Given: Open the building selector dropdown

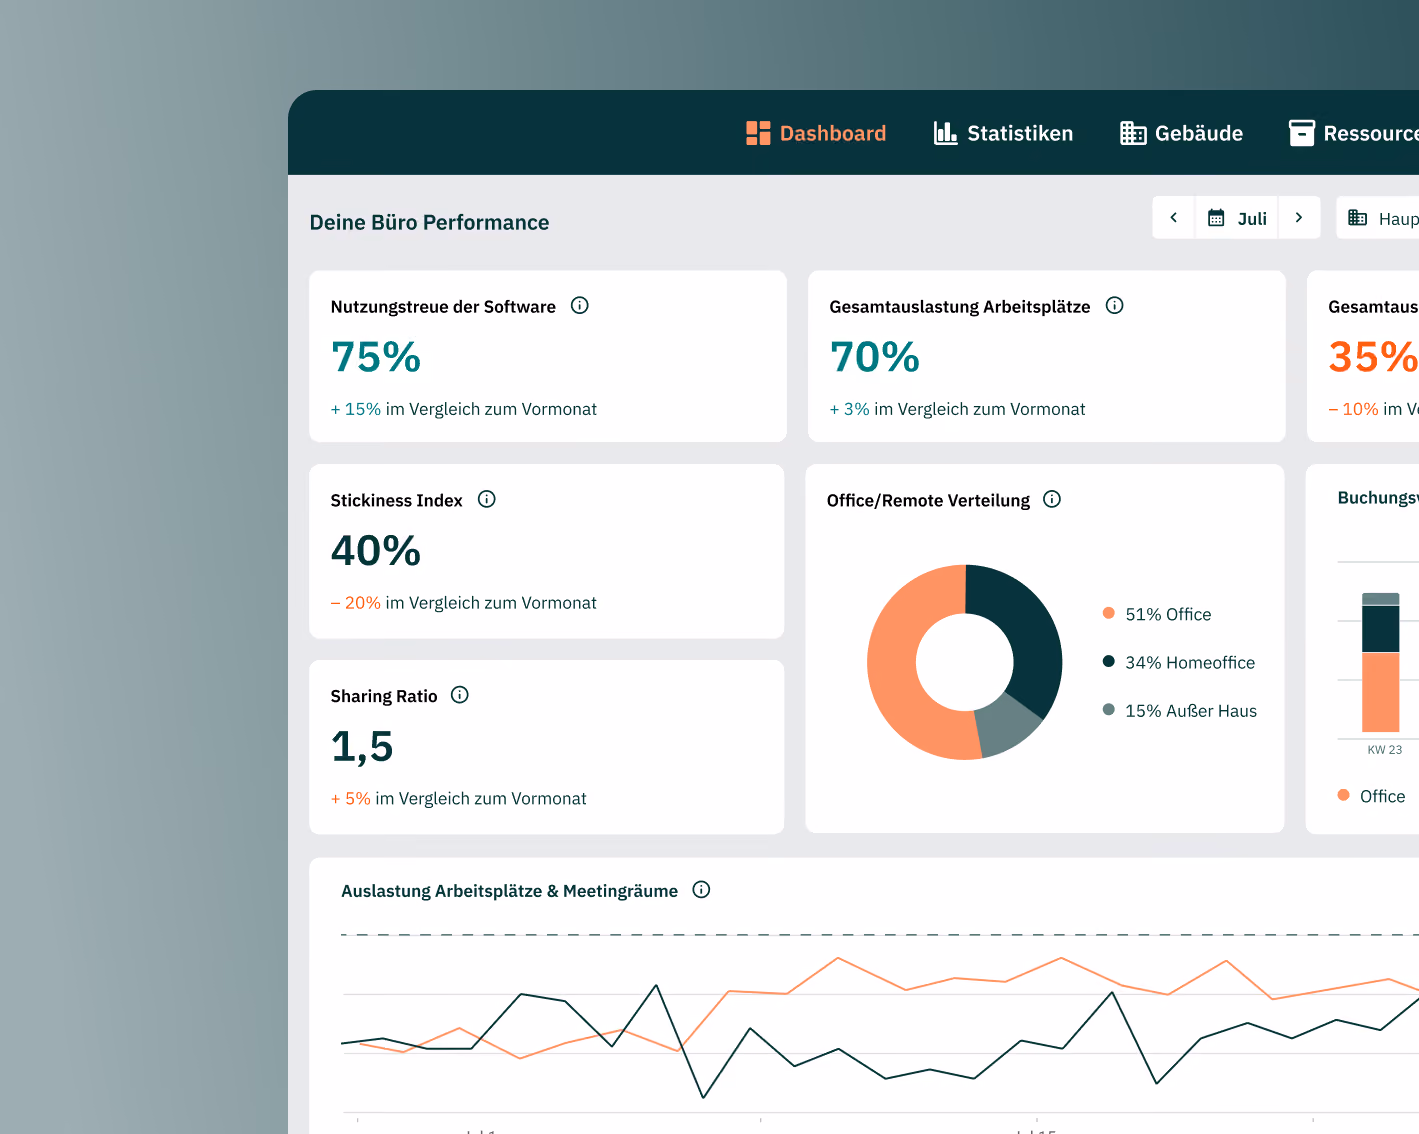Looking at the screenshot, I should 1378,218.
